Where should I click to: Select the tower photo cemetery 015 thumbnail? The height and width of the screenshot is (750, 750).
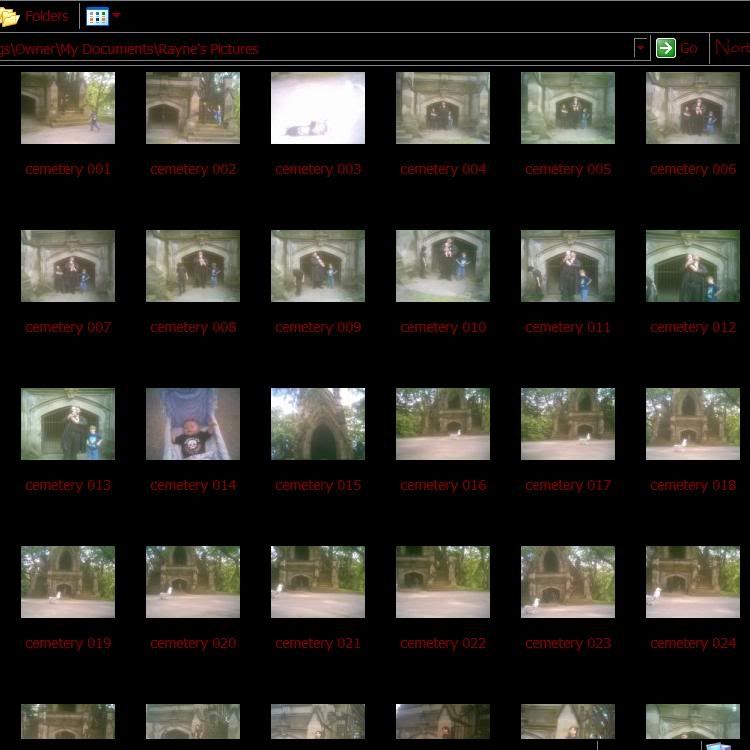[x=318, y=424]
